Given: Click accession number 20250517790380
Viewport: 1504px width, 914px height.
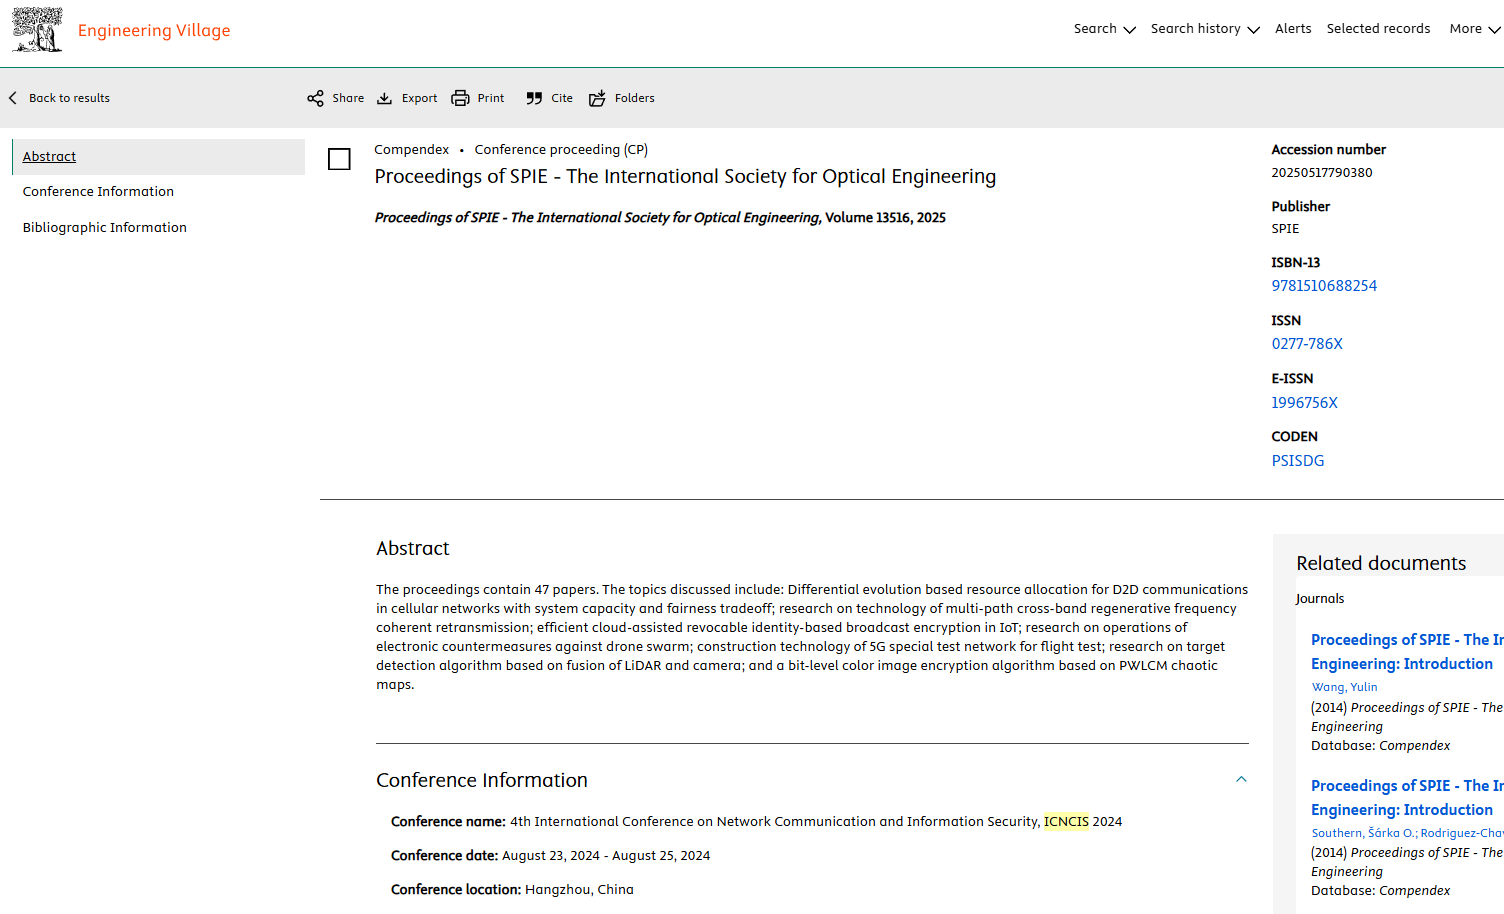Looking at the screenshot, I should (x=1321, y=173).
